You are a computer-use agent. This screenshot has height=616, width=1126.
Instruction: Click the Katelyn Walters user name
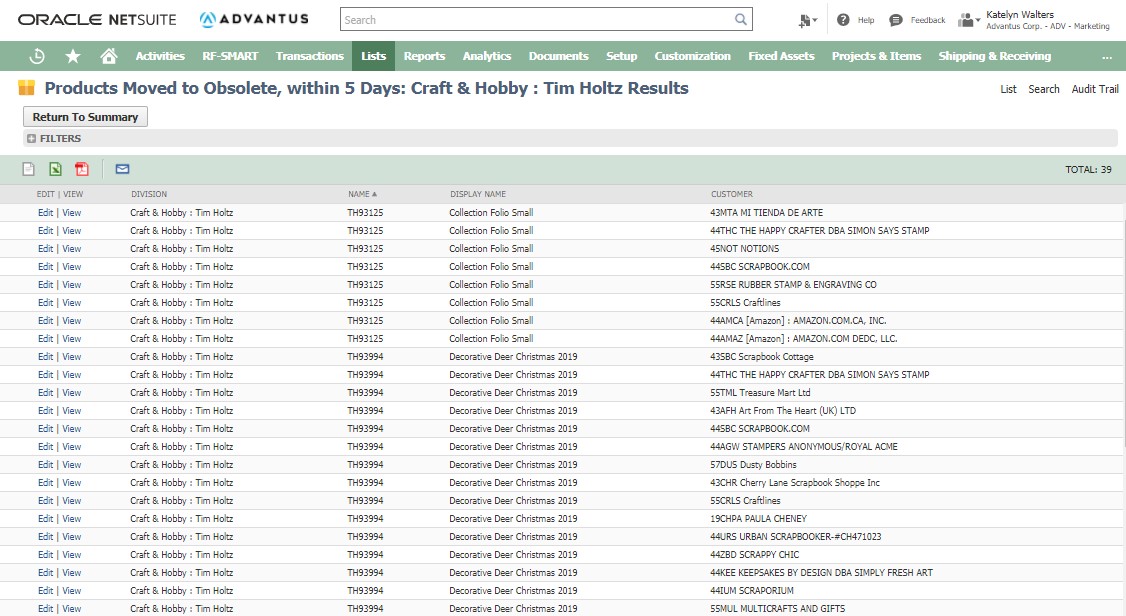pyautogui.click(x=1020, y=14)
